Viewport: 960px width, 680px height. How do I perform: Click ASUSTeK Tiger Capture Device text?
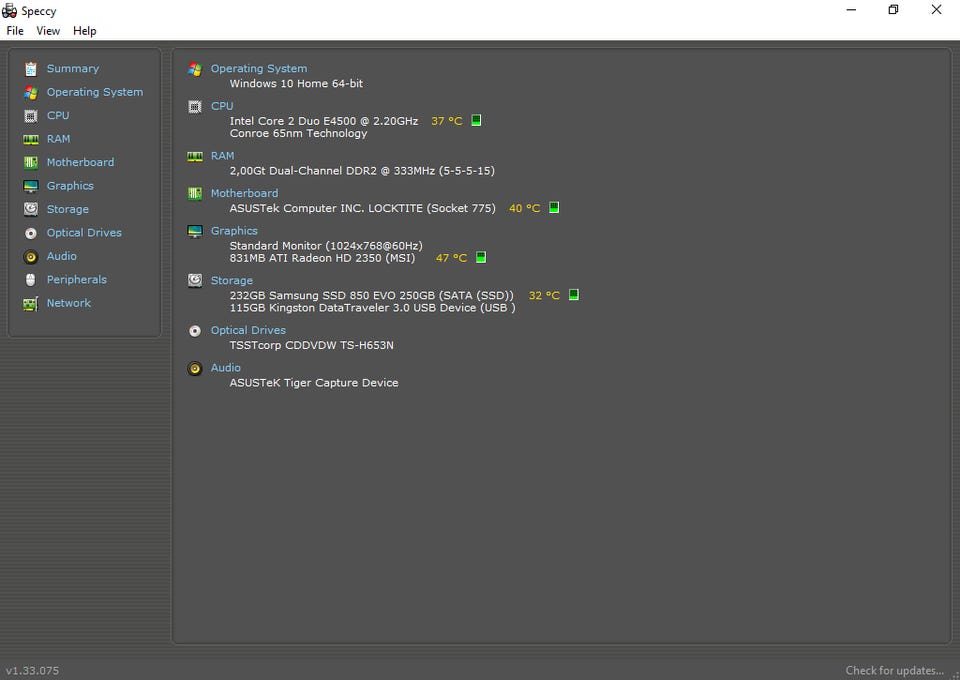(314, 383)
